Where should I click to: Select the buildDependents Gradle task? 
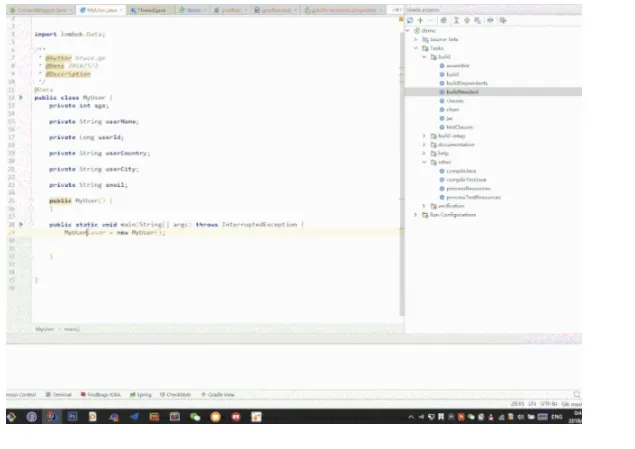[467, 83]
